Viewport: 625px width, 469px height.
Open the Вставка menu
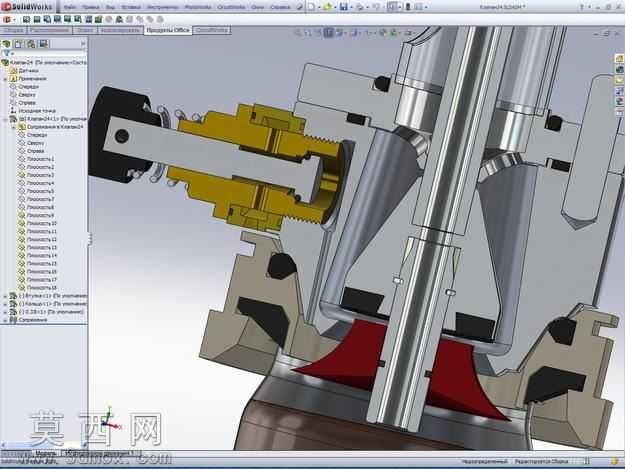point(130,7)
